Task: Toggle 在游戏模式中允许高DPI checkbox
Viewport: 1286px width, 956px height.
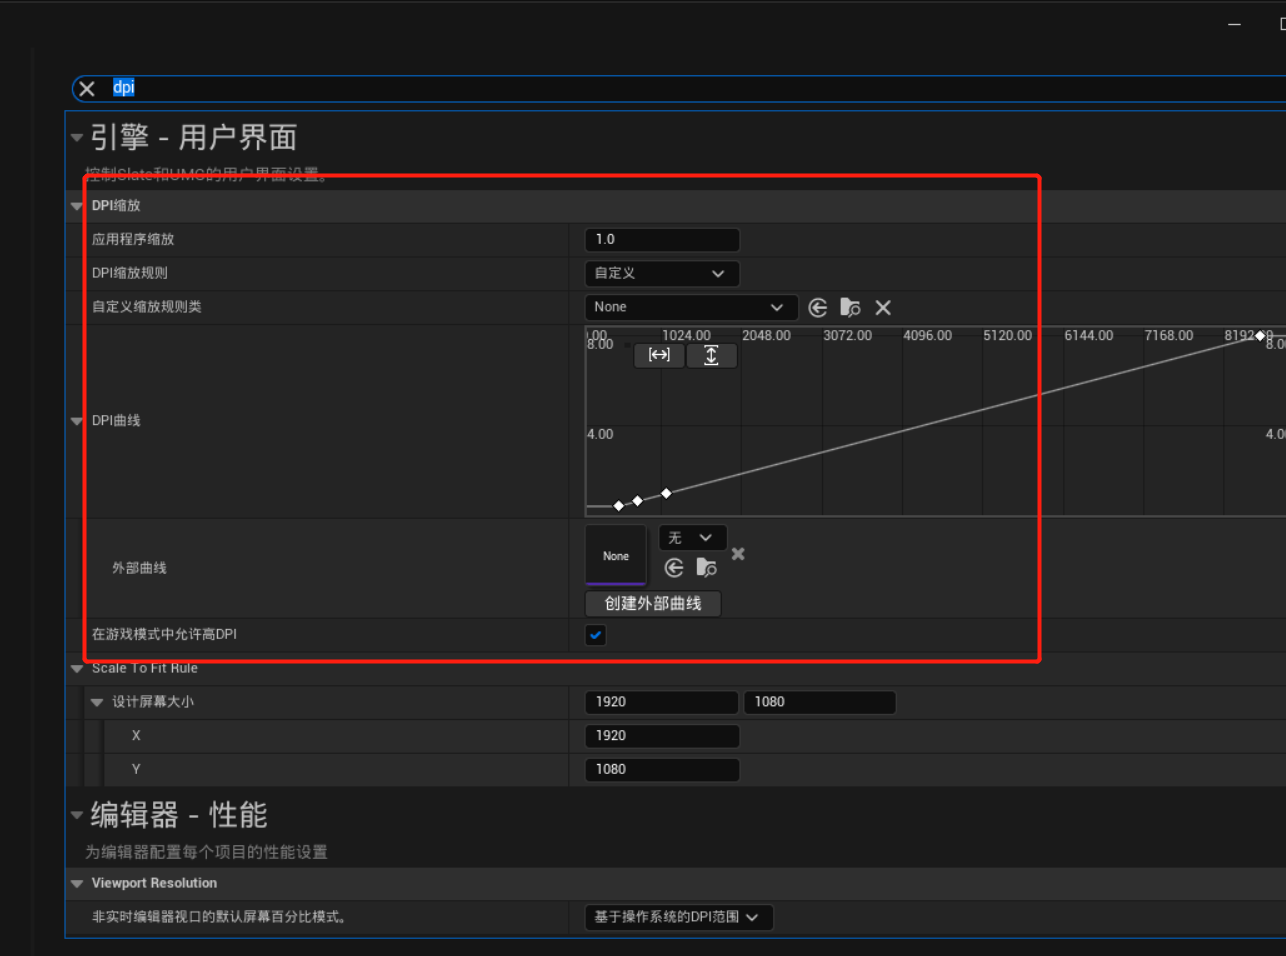Action: click(x=596, y=635)
